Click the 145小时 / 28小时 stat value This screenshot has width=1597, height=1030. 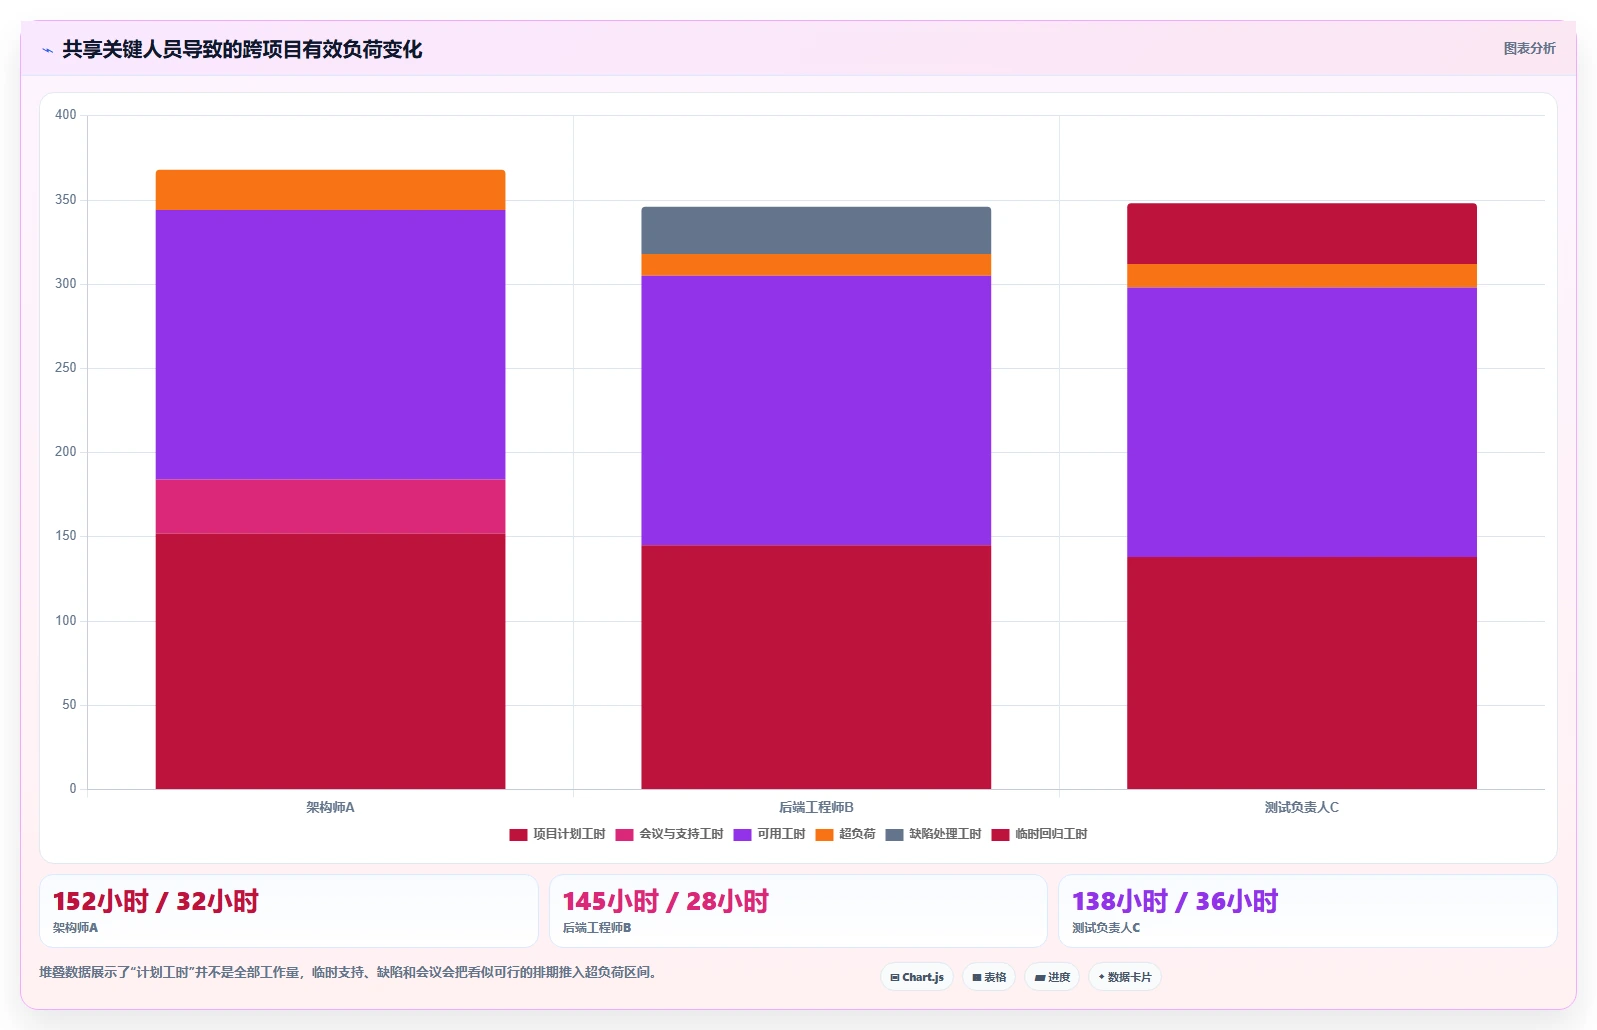[665, 901]
